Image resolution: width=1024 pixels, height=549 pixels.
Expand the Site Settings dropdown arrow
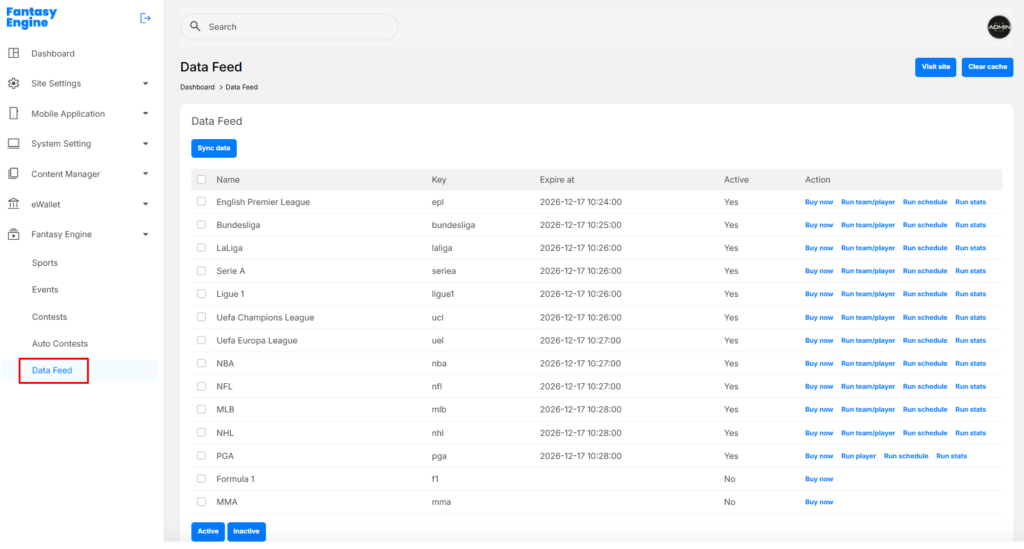(x=145, y=84)
